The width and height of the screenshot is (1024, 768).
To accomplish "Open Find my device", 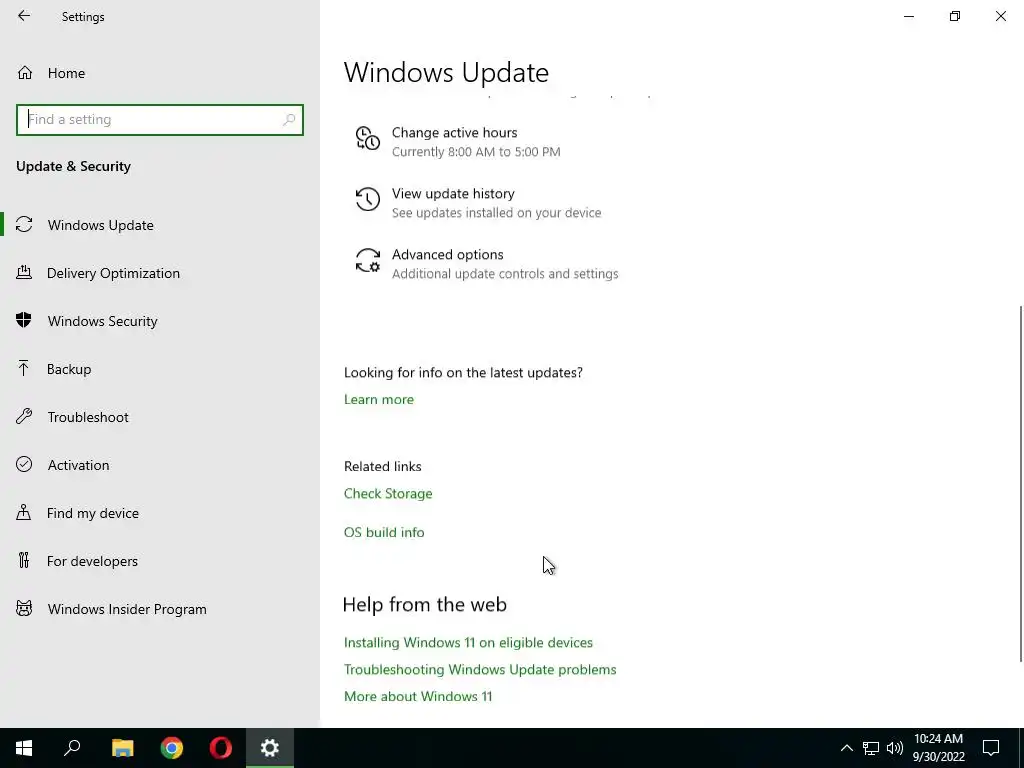I will pos(92,513).
